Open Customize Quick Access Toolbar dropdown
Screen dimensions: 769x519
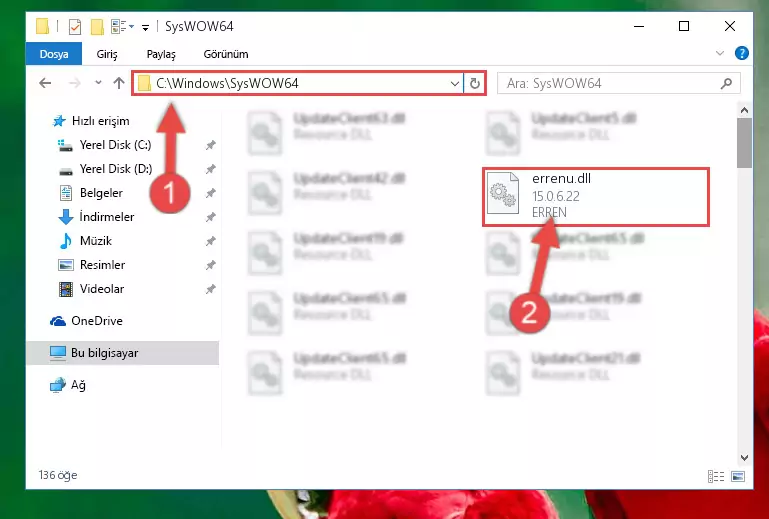[145, 27]
